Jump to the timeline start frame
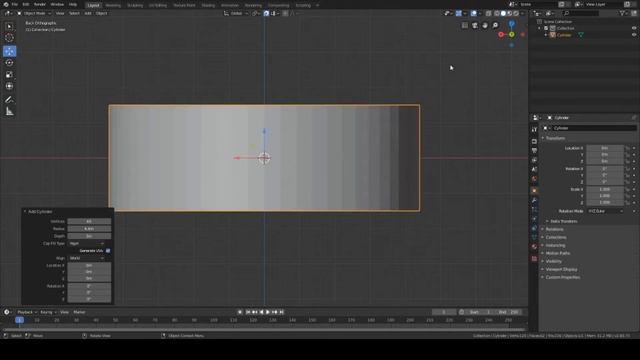 coord(248,312)
